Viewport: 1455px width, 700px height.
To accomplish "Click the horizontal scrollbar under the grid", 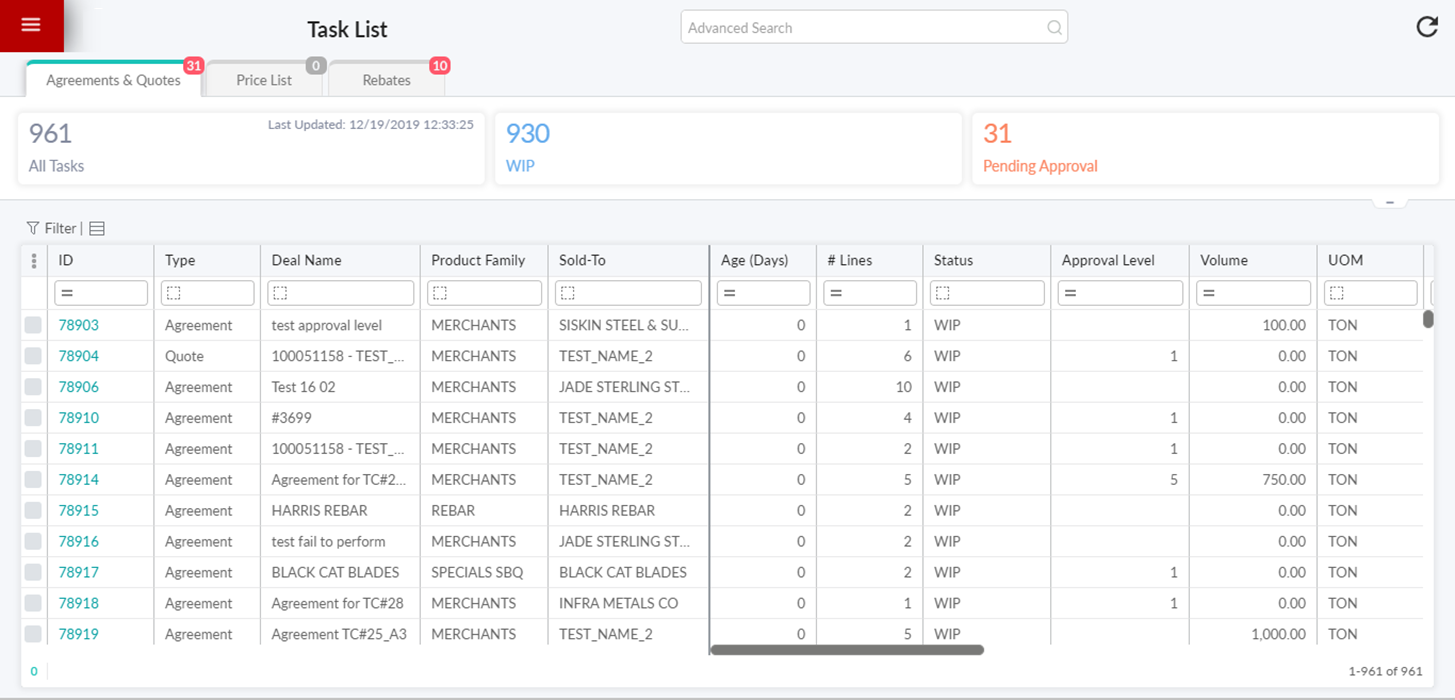I will click(847, 650).
